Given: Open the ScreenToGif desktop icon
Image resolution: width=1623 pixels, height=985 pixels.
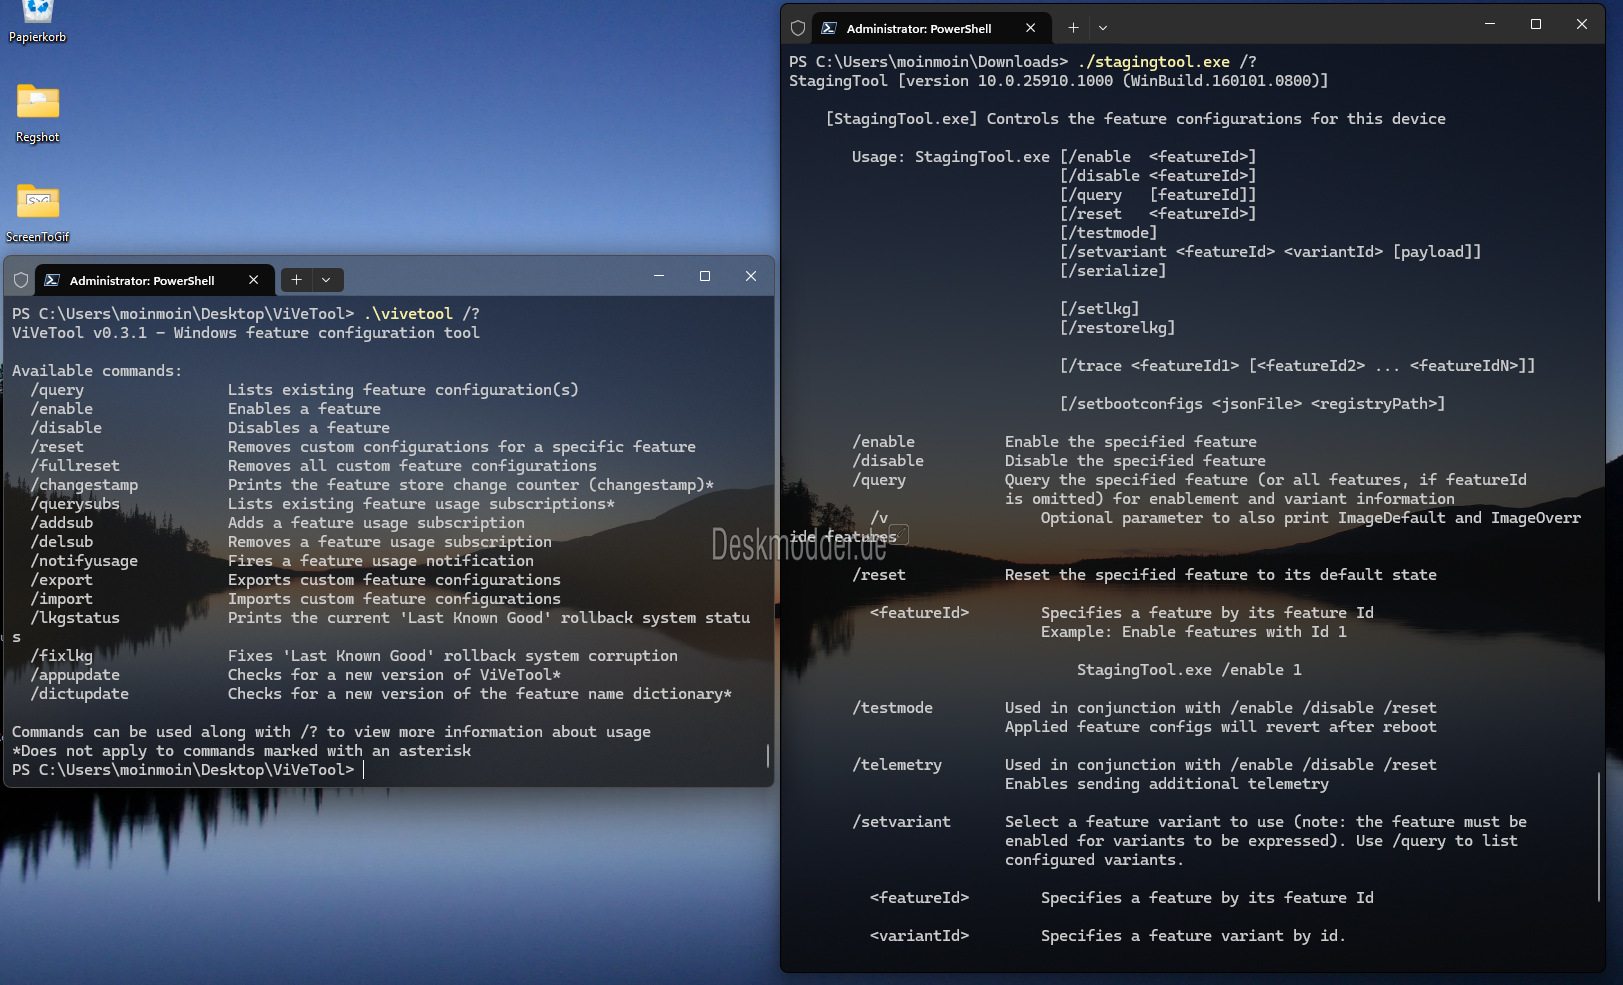Looking at the screenshot, I should coord(37,213).
